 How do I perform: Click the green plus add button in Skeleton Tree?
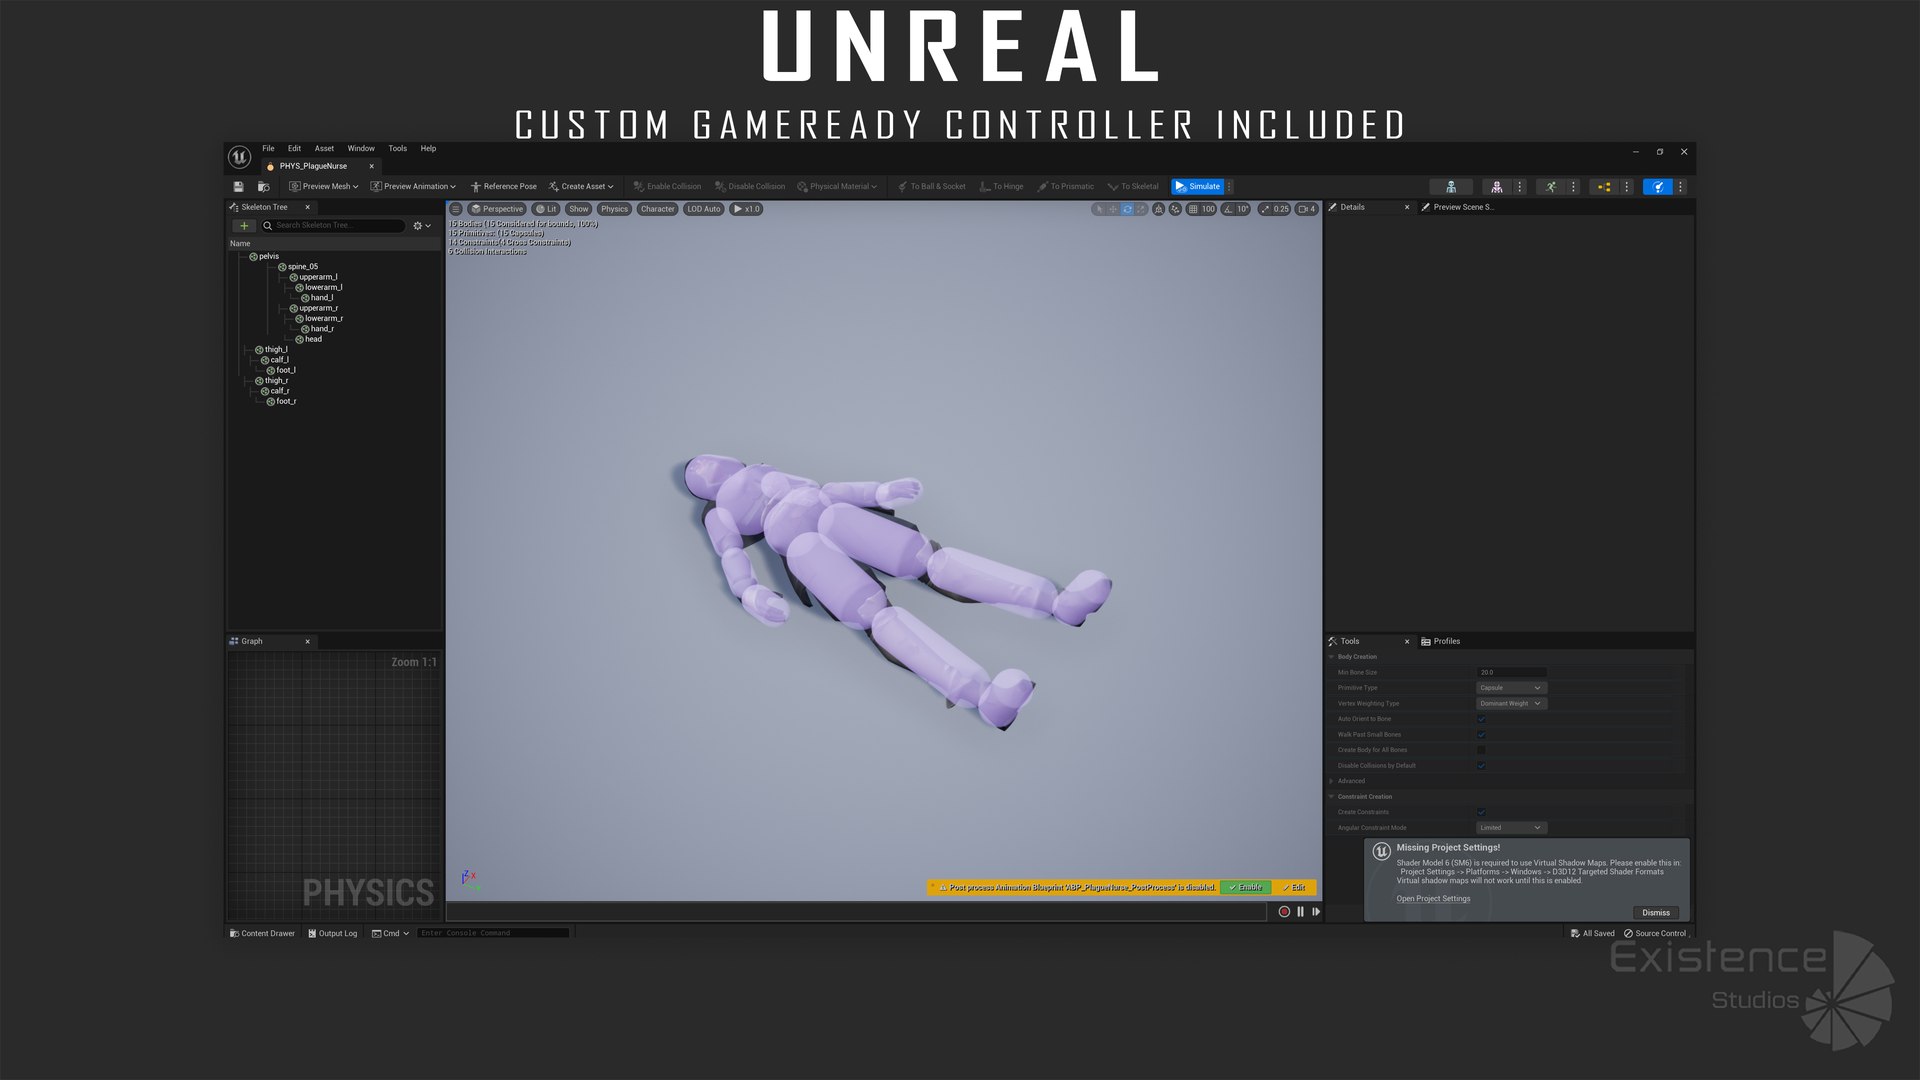click(x=244, y=226)
